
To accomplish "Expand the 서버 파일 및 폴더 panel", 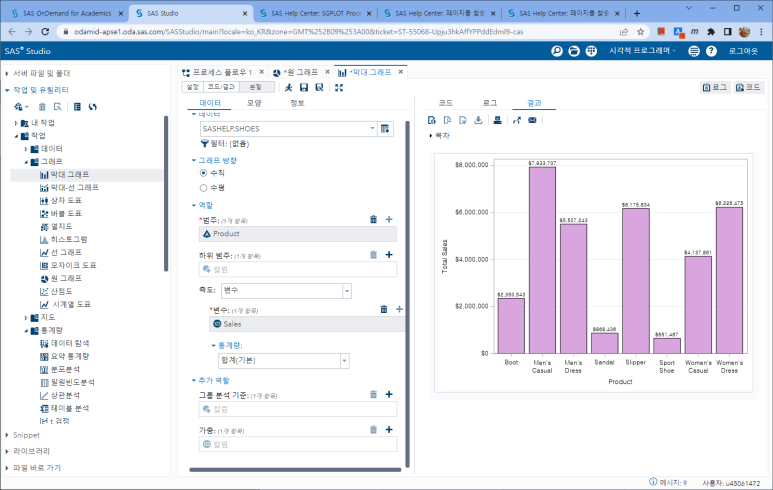I will tap(7, 73).
